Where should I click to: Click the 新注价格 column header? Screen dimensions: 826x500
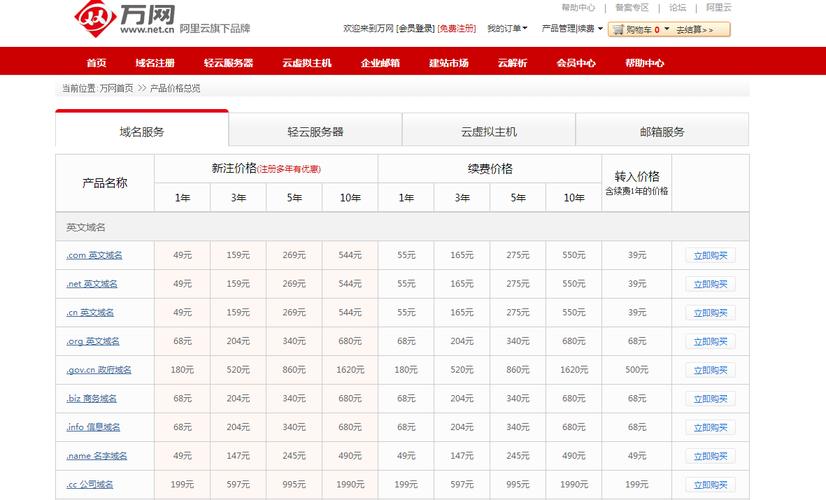click(266, 169)
